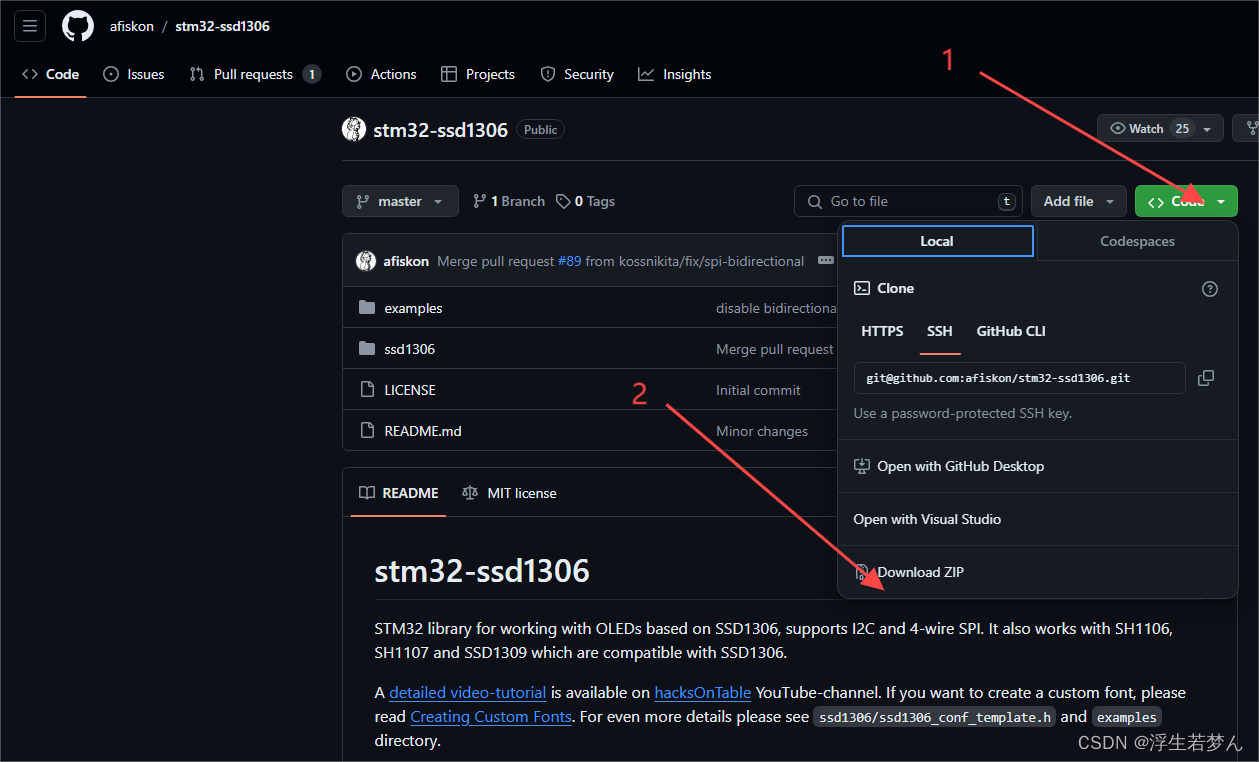Click afiskon commit author name
The width and height of the screenshot is (1259, 762).
coord(406,261)
